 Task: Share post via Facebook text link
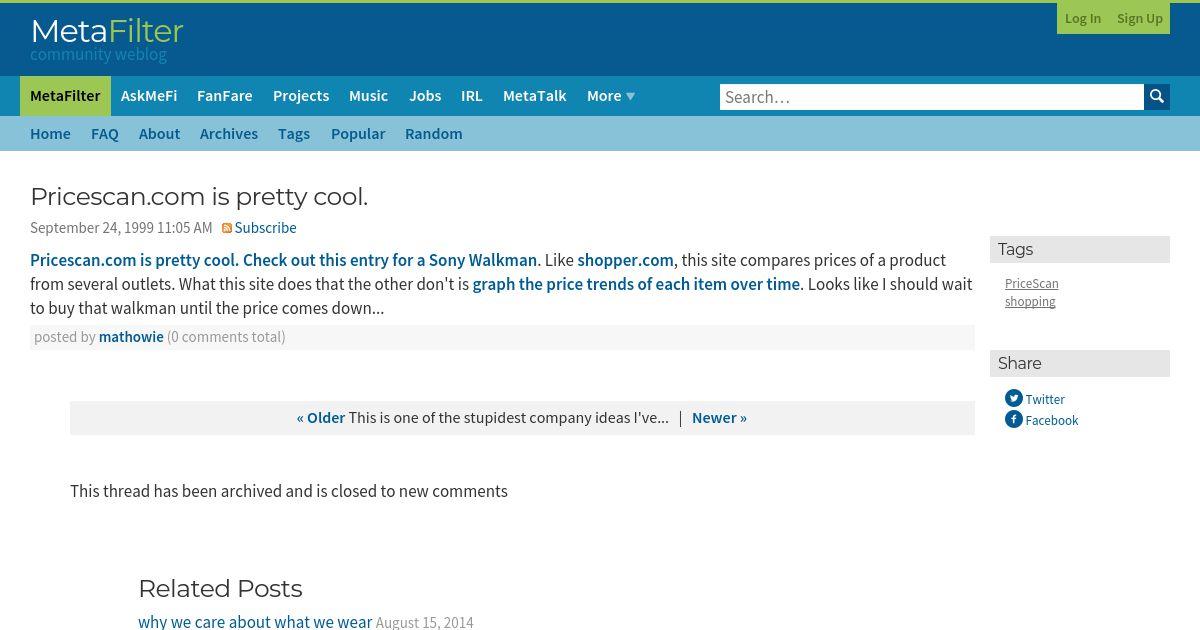pyautogui.click(x=1052, y=421)
